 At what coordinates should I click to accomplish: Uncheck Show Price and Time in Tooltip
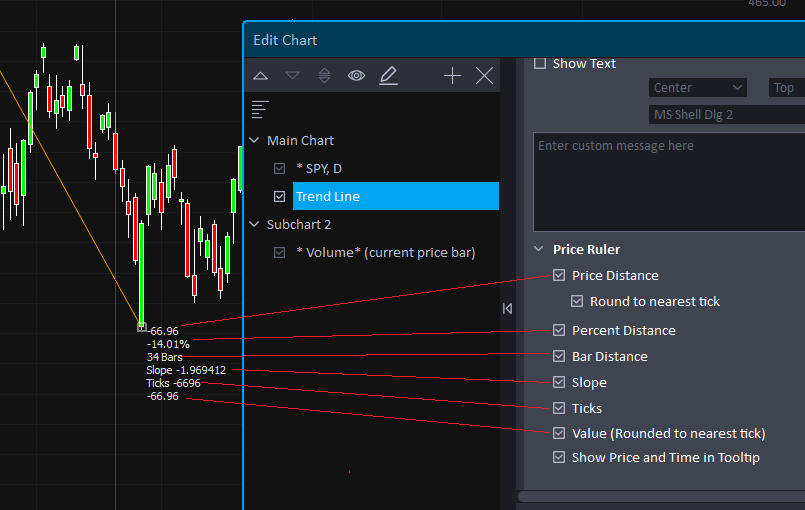559,457
